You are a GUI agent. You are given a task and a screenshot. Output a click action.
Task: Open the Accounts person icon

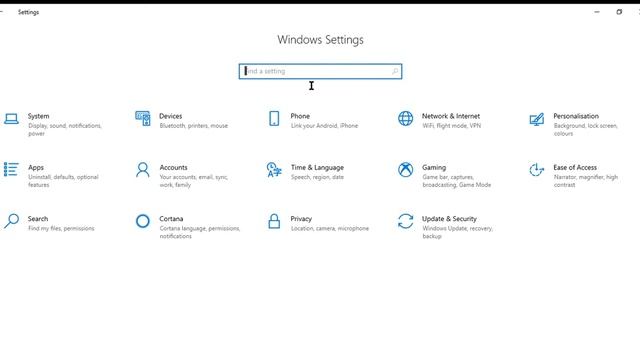(x=143, y=170)
